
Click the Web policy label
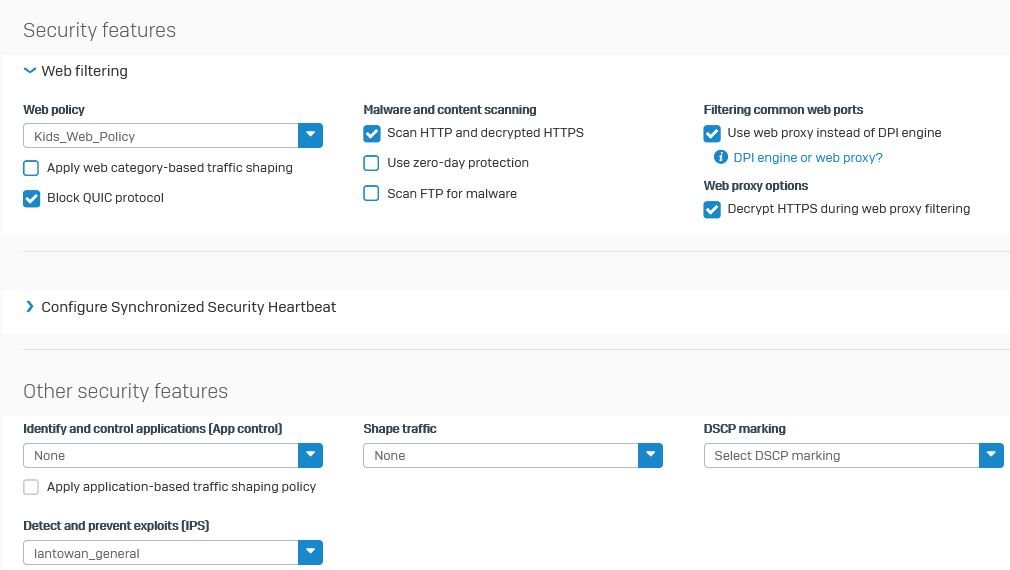54,109
